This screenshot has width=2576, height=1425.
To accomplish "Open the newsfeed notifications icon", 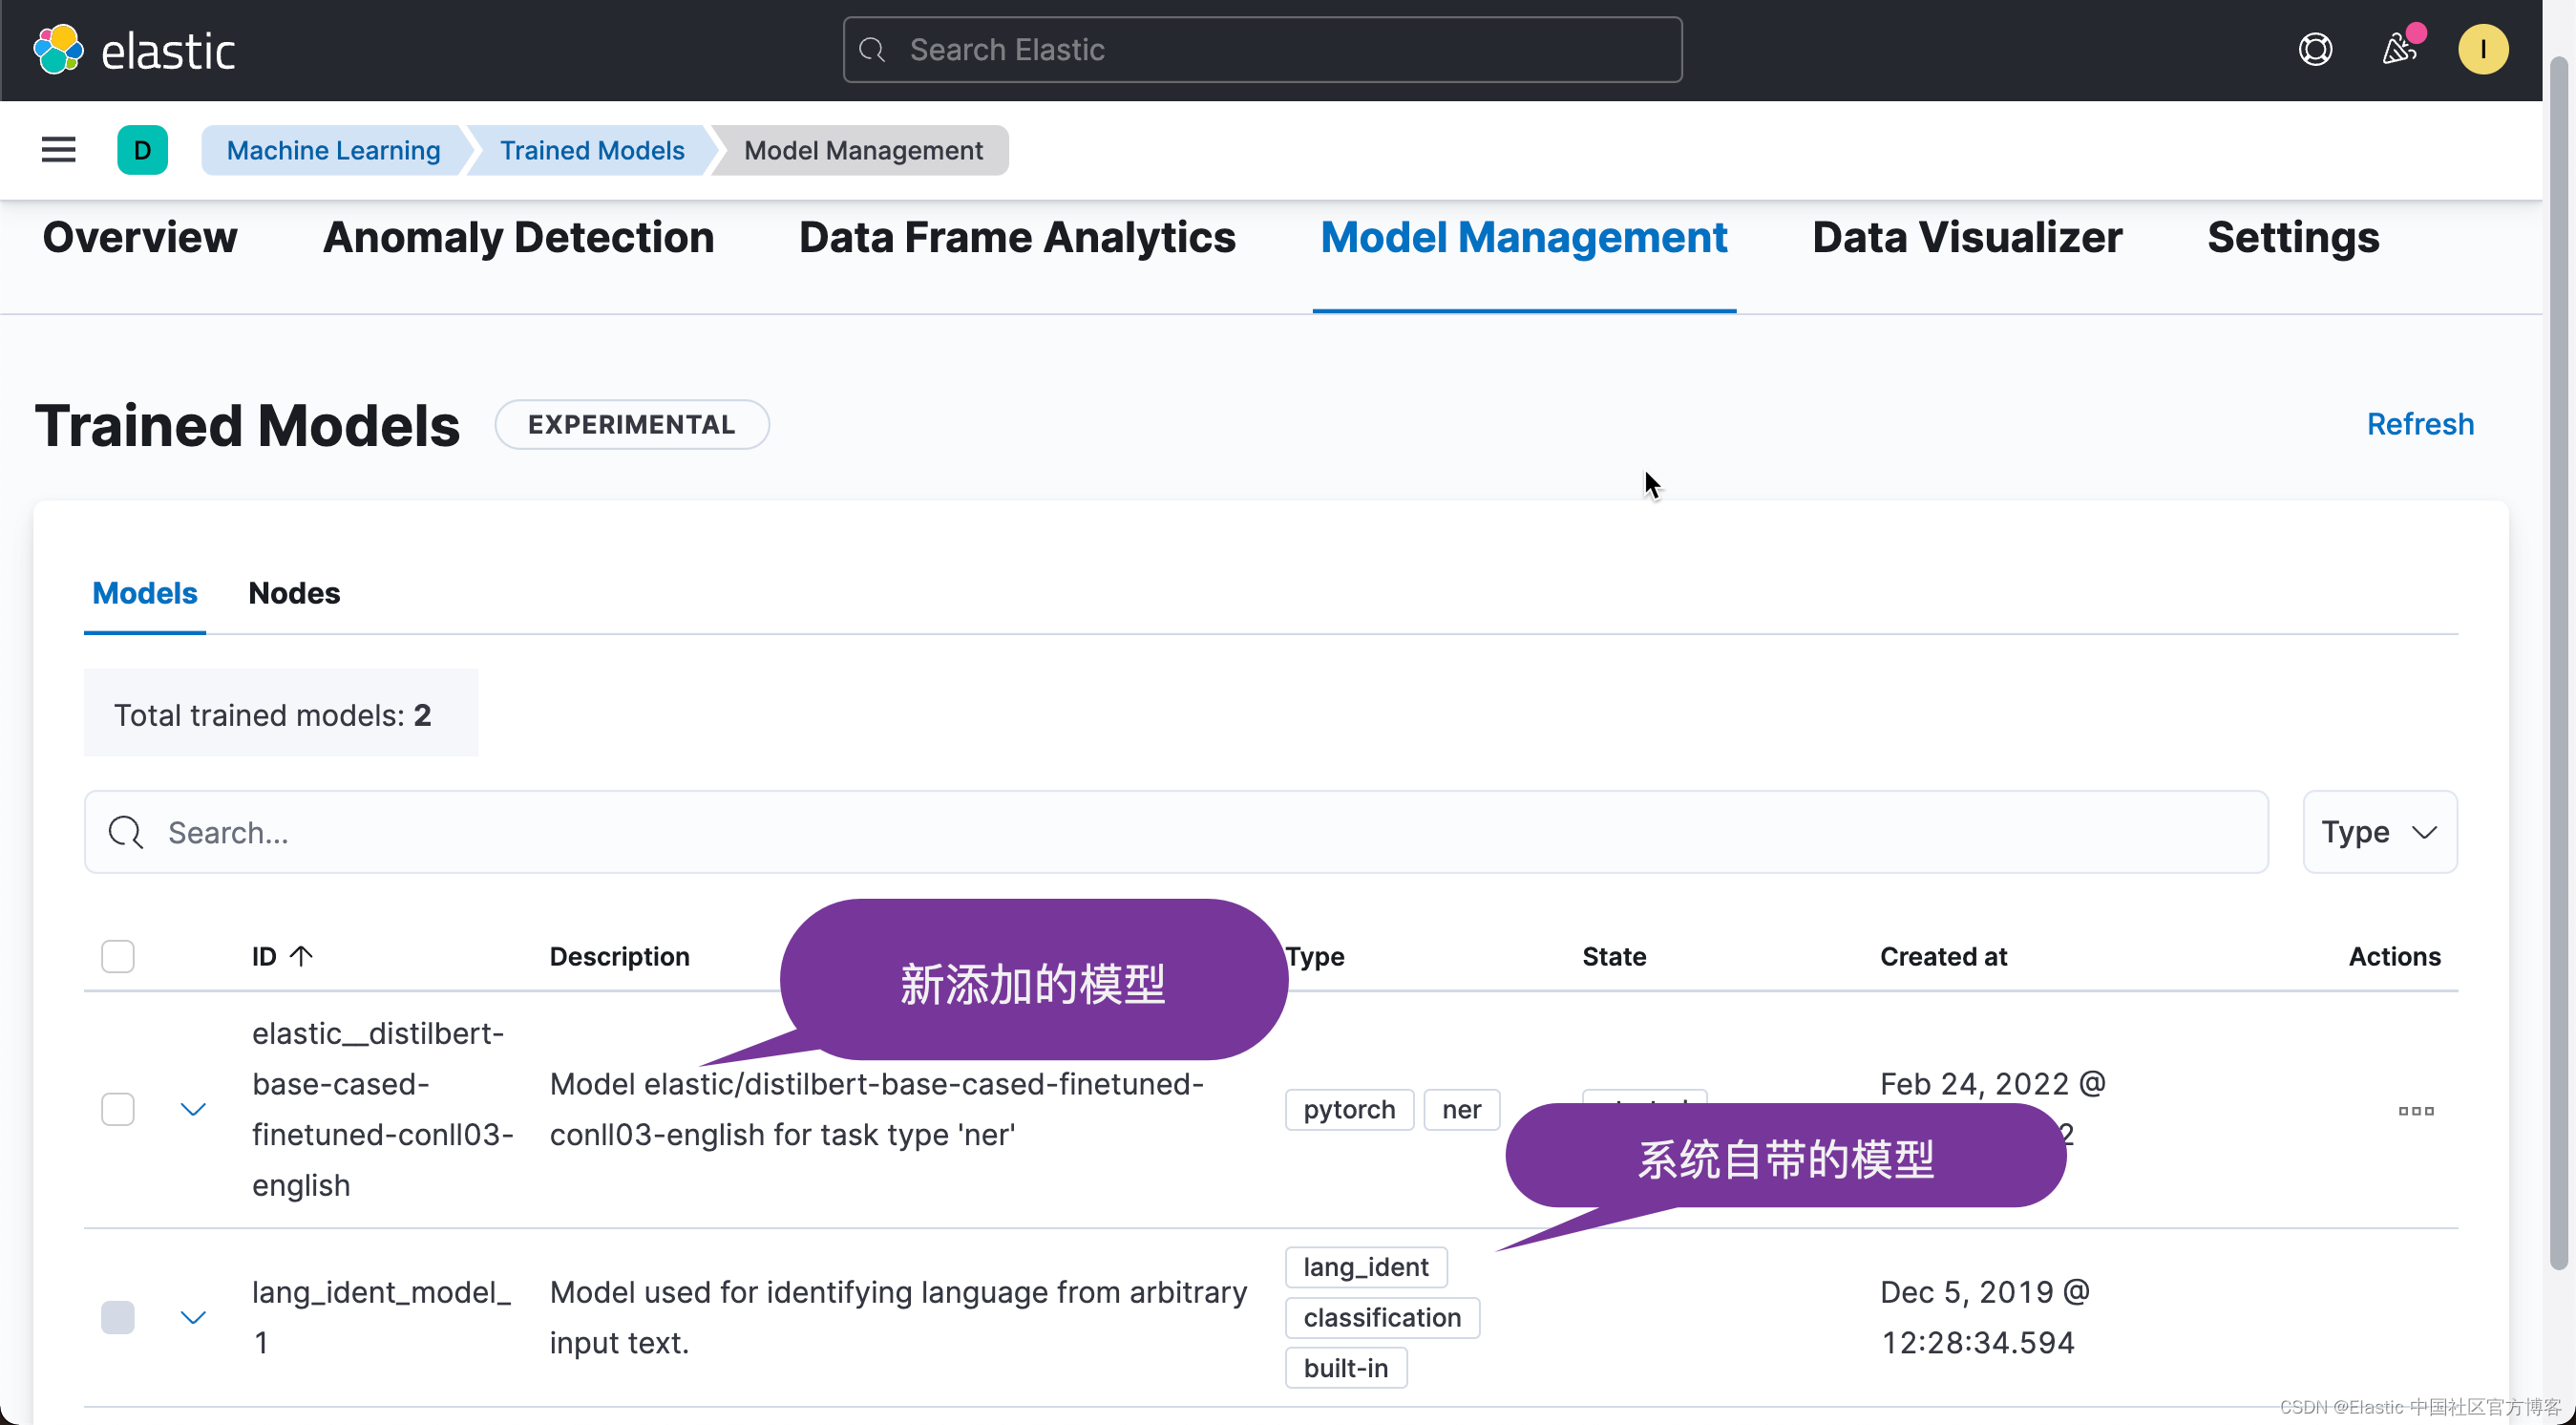I will coord(2399,50).
